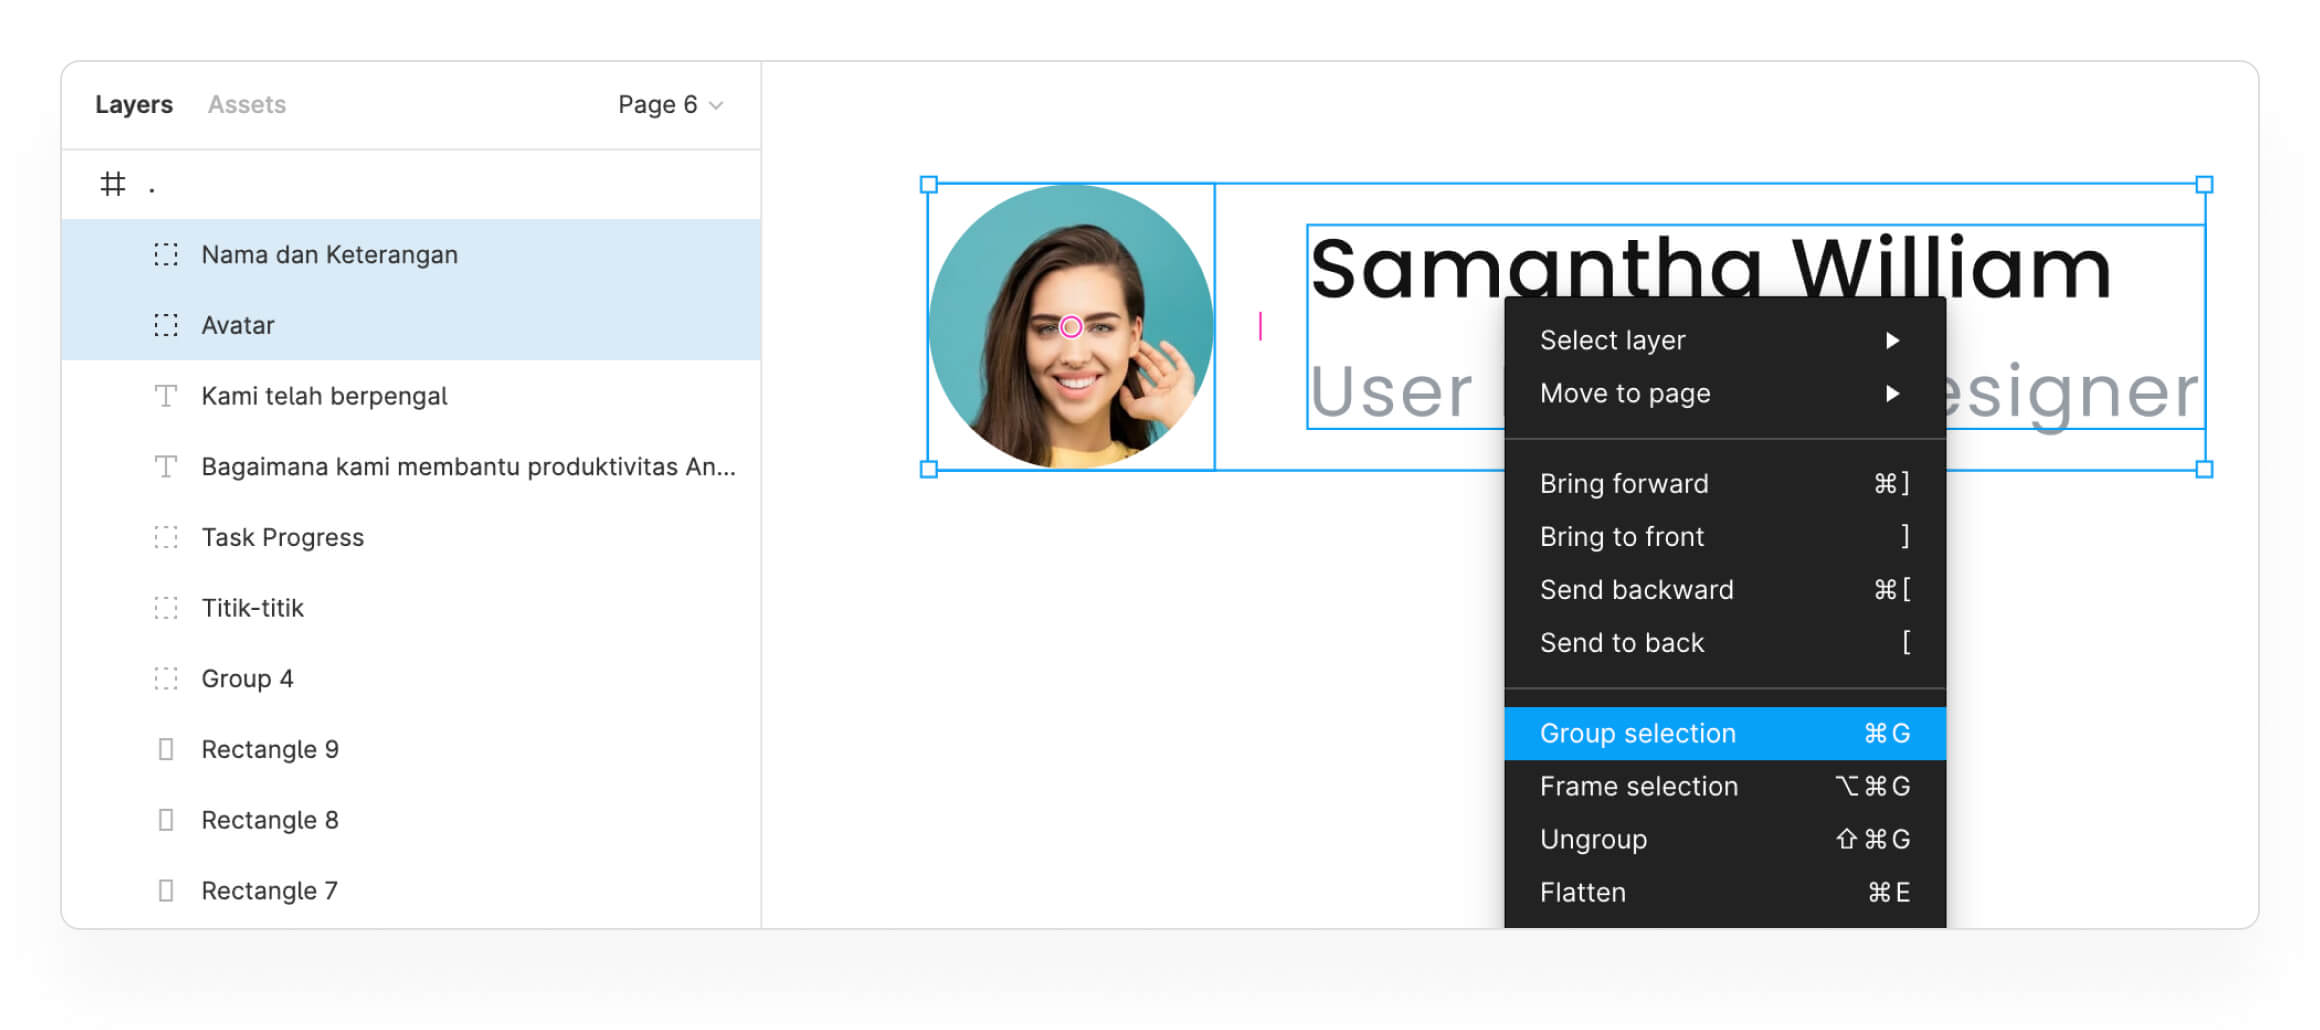This screenshot has width=2320, height=1030.
Task: Click text icon beside Kami telah berpengal
Action: [x=166, y=396]
